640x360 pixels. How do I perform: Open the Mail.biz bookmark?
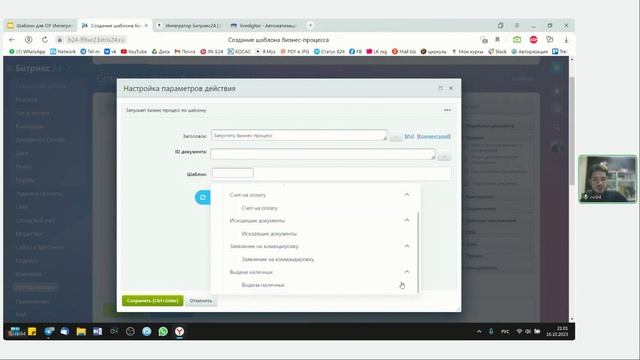click(x=404, y=51)
